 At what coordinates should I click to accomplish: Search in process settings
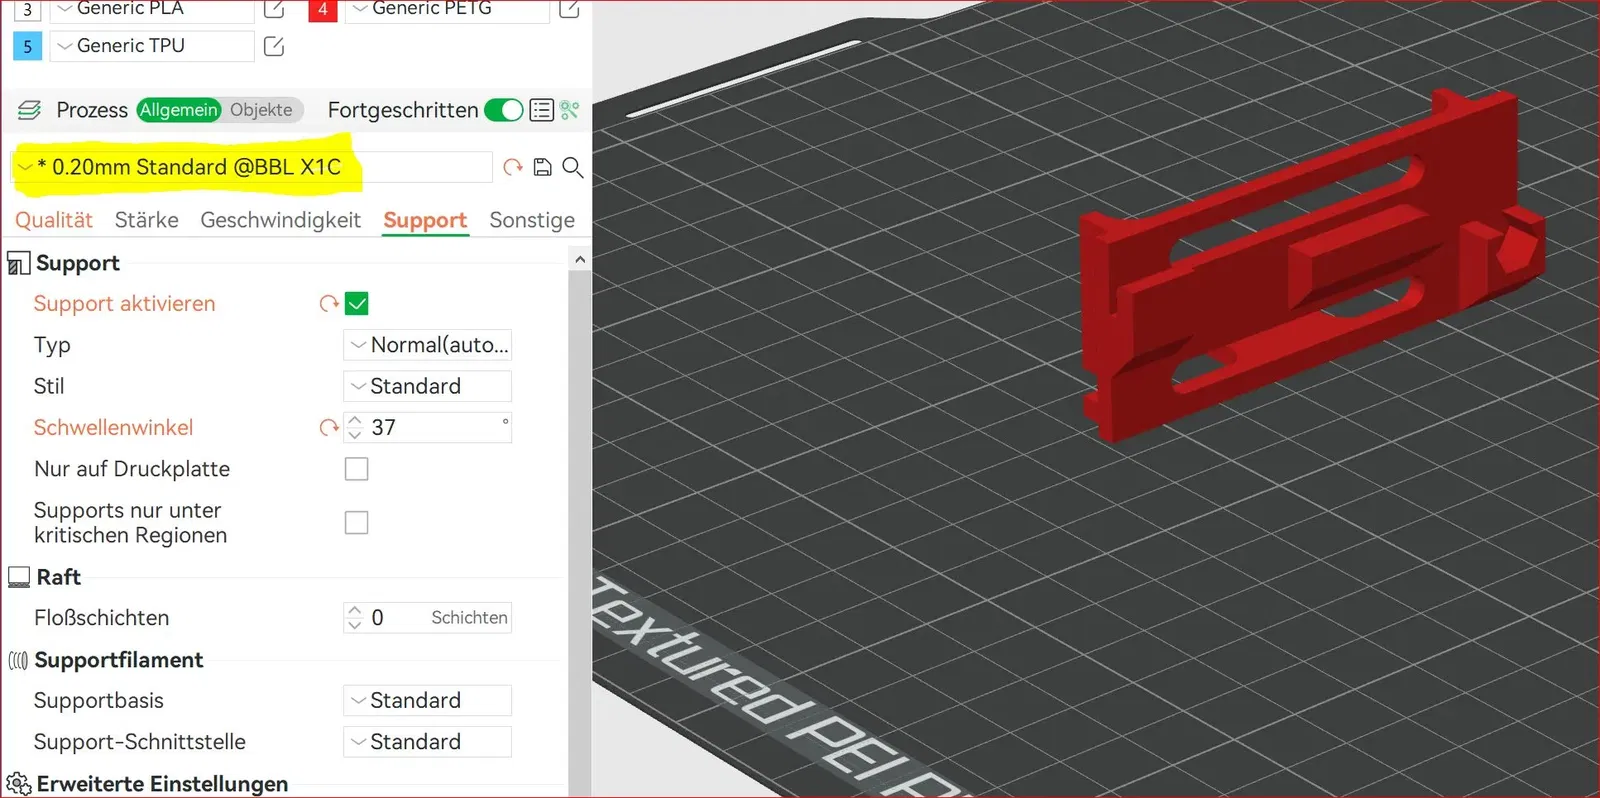click(x=572, y=167)
